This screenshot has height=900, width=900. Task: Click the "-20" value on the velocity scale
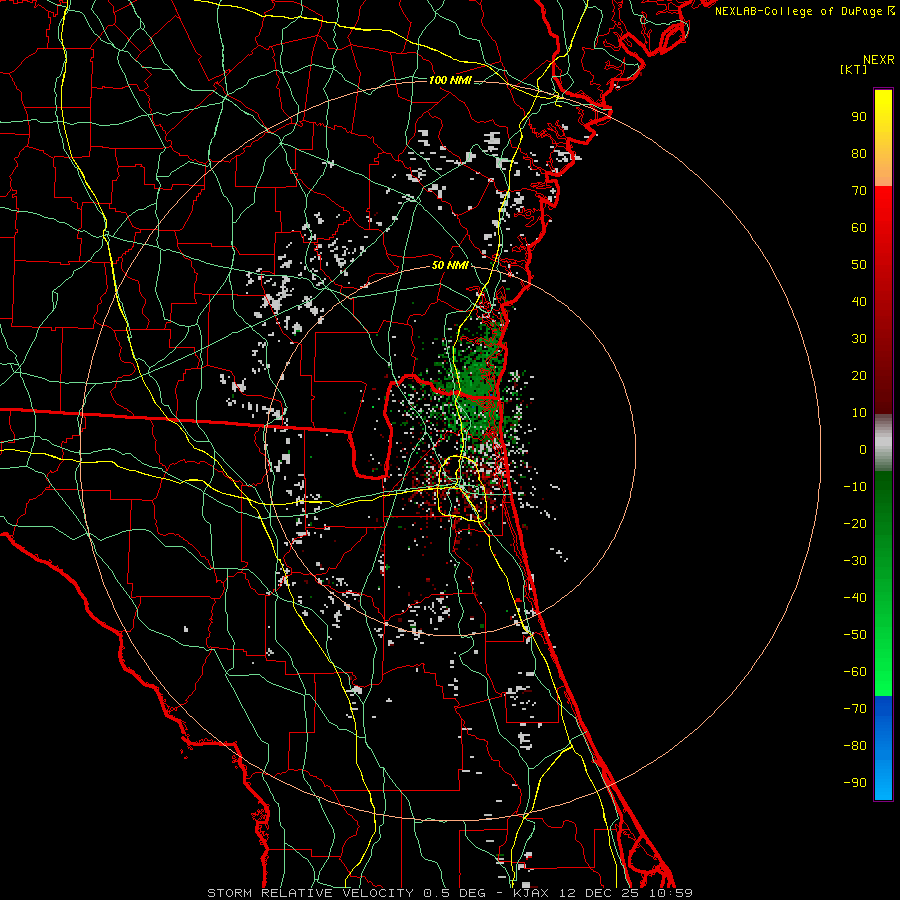coord(855,523)
